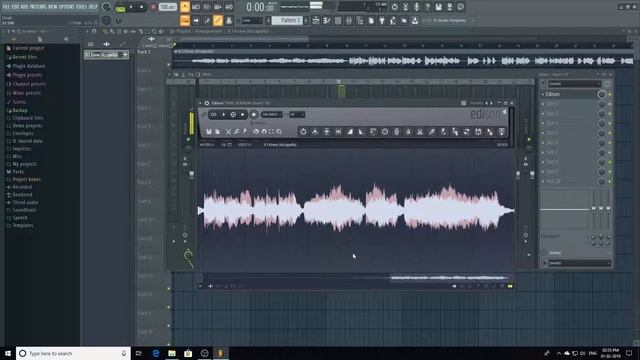This screenshot has height=360, width=640.
Task: Click Edison reverse arrows icon
Action: (x=467, y=132)
